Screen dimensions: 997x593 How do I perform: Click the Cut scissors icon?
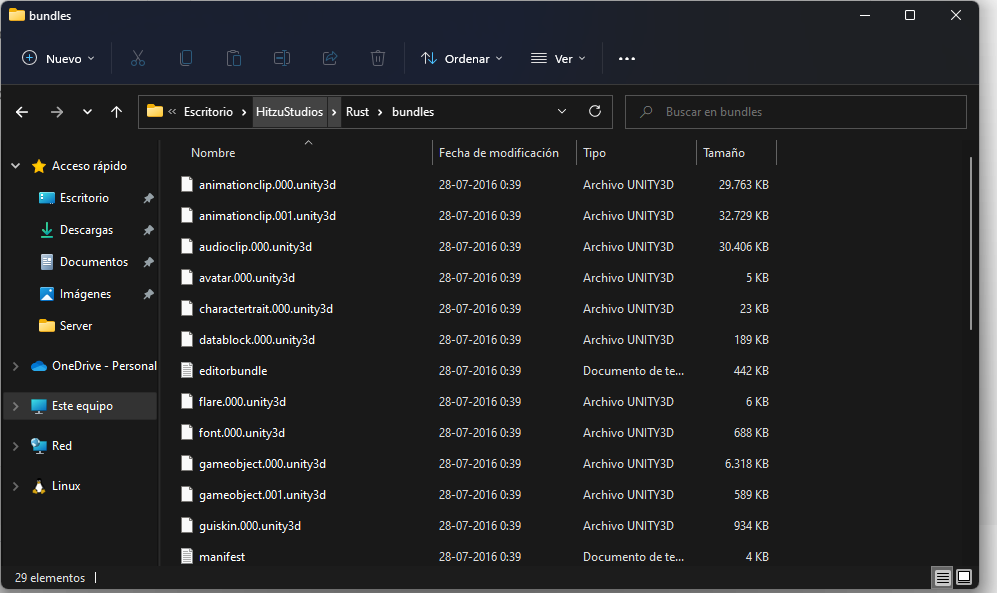(x=138, y=58)
